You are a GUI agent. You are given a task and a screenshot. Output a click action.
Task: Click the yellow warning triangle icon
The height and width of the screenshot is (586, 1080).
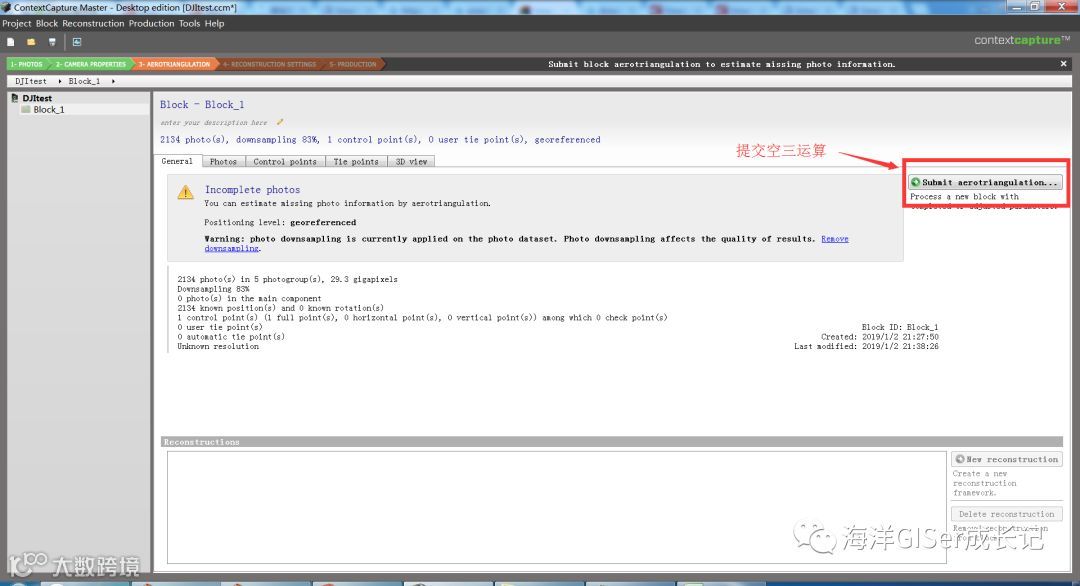[185, 192]
